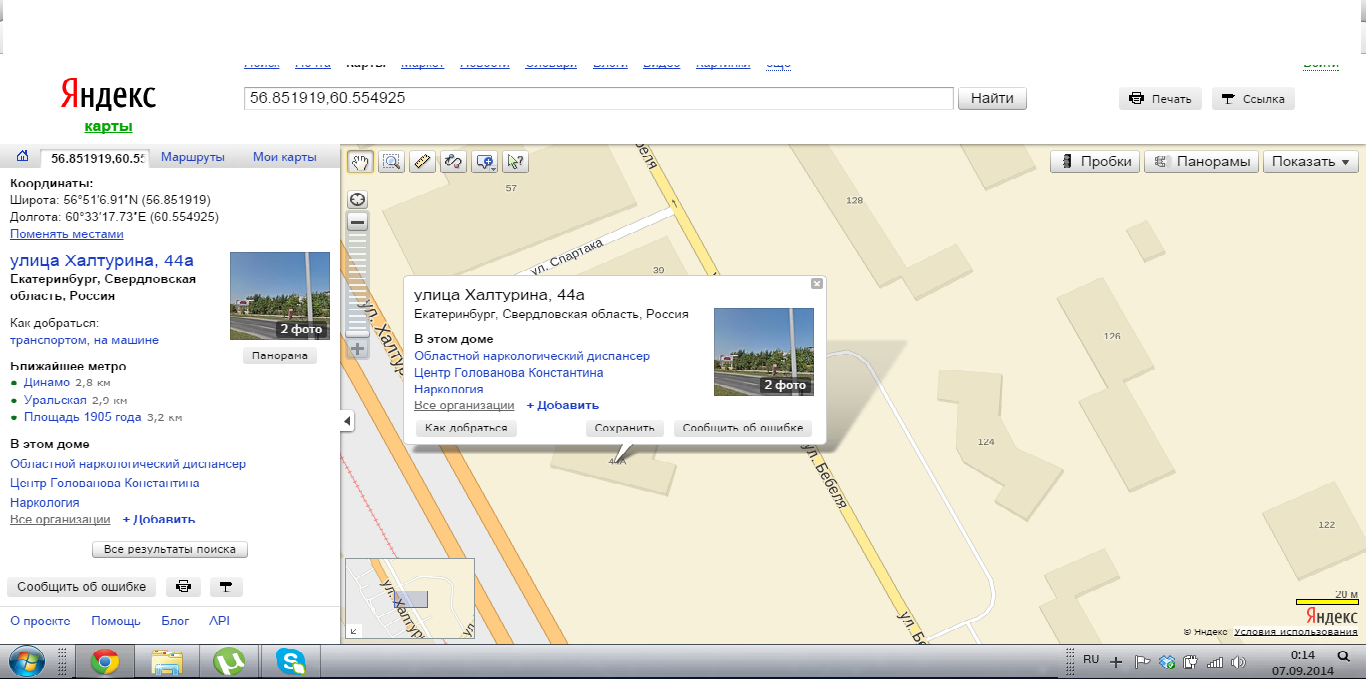The image size is (1366, 679).
Task: Click Все результаты поиска button
Action: coord(170,550)
